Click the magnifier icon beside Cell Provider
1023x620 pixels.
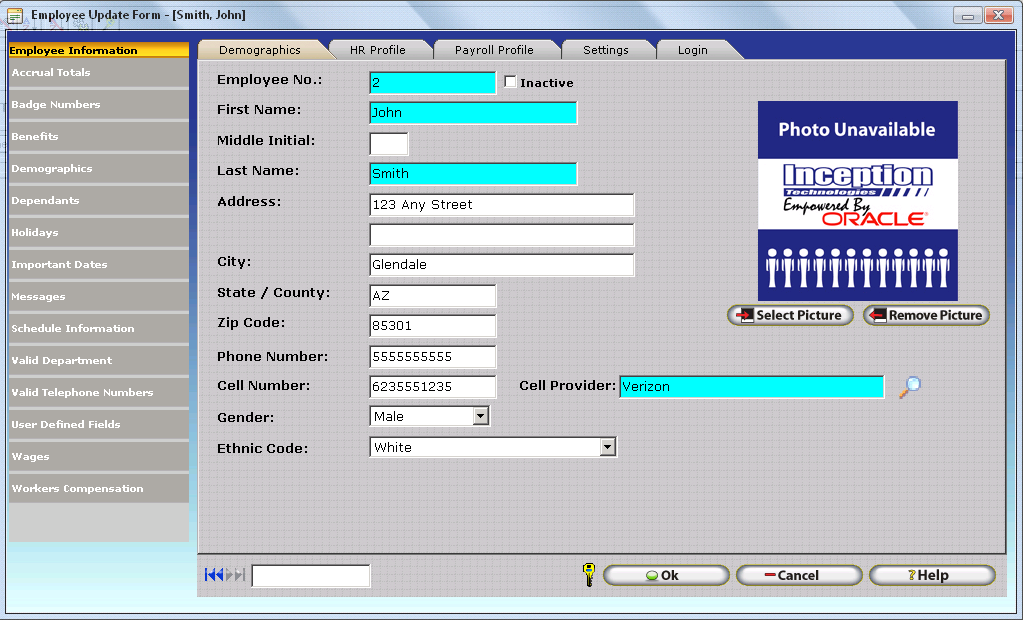coord(909,387)
